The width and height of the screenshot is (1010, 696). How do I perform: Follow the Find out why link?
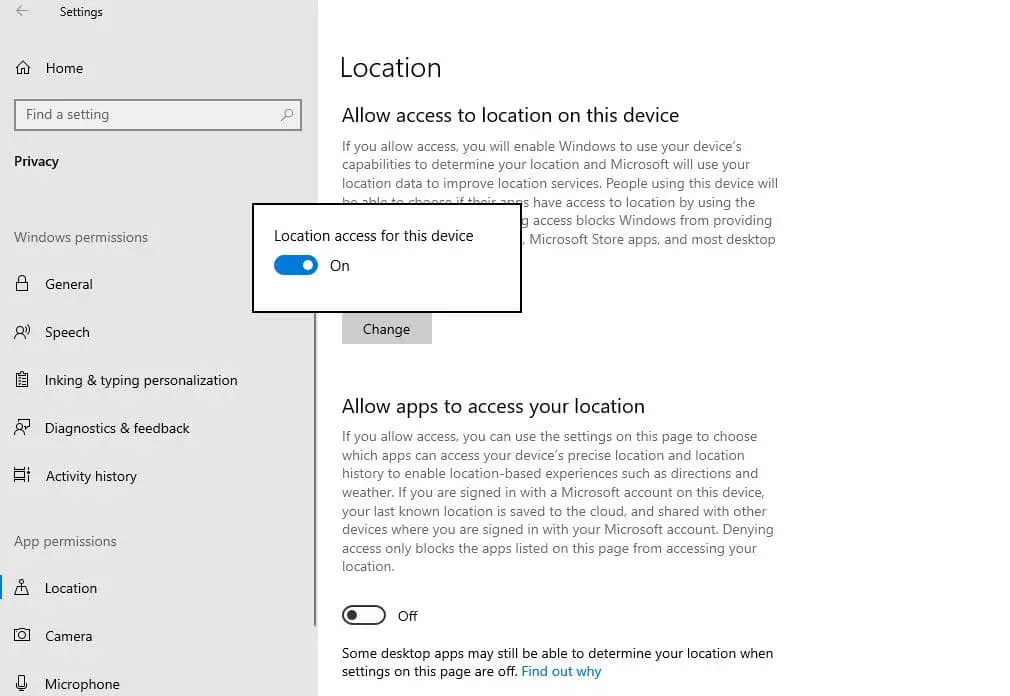pyautogui.click(x=560, y=671)
